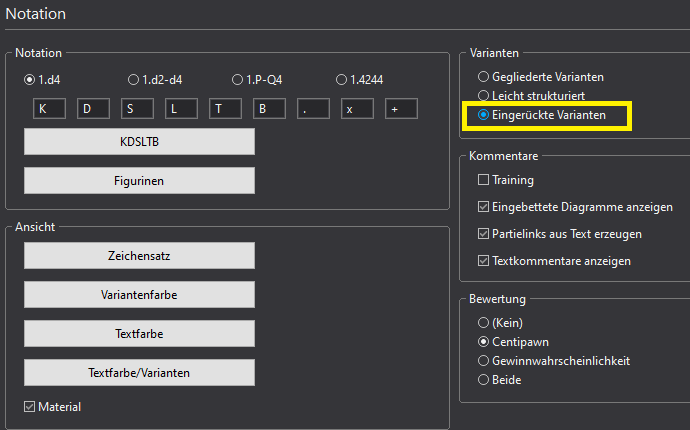Toggle the Material checkbox

coord(30,407)
